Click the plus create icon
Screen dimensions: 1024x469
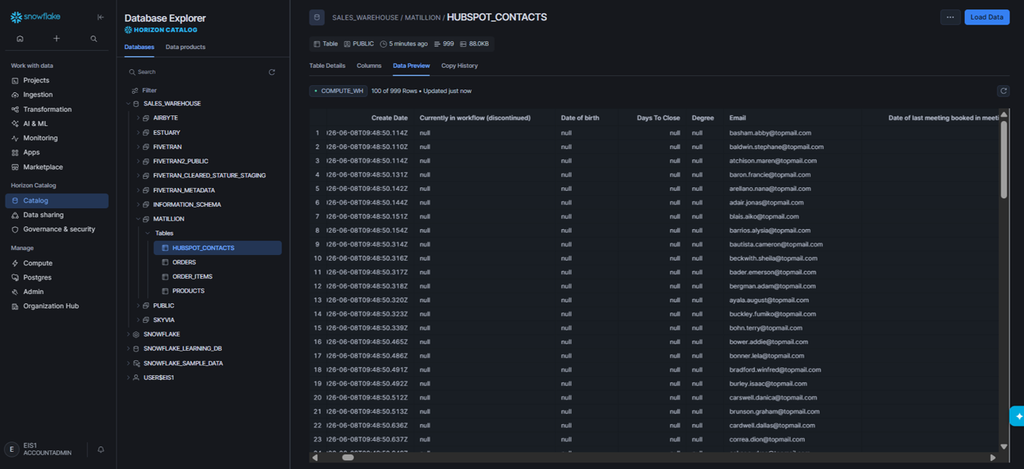[57, 39]
